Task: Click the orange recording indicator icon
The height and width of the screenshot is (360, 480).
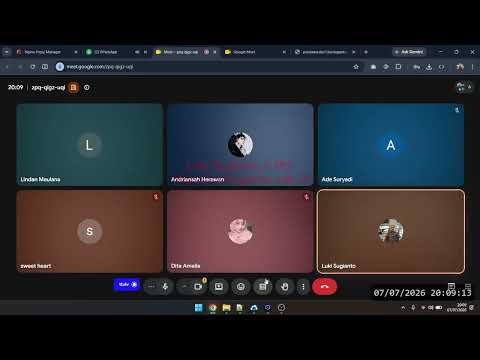Action: [x=73, y=88]
